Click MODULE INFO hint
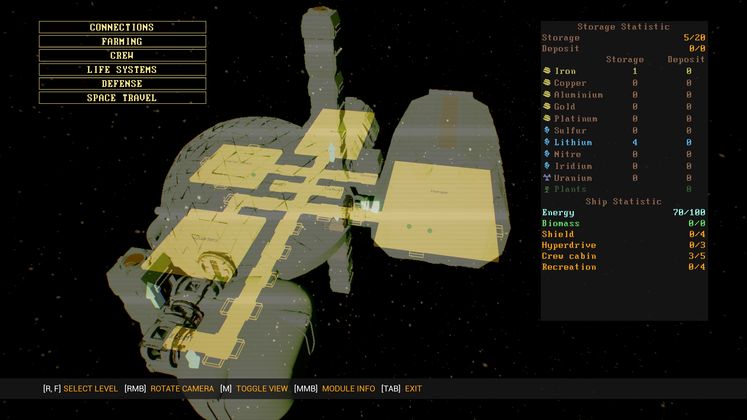 (x=348, y=389)
